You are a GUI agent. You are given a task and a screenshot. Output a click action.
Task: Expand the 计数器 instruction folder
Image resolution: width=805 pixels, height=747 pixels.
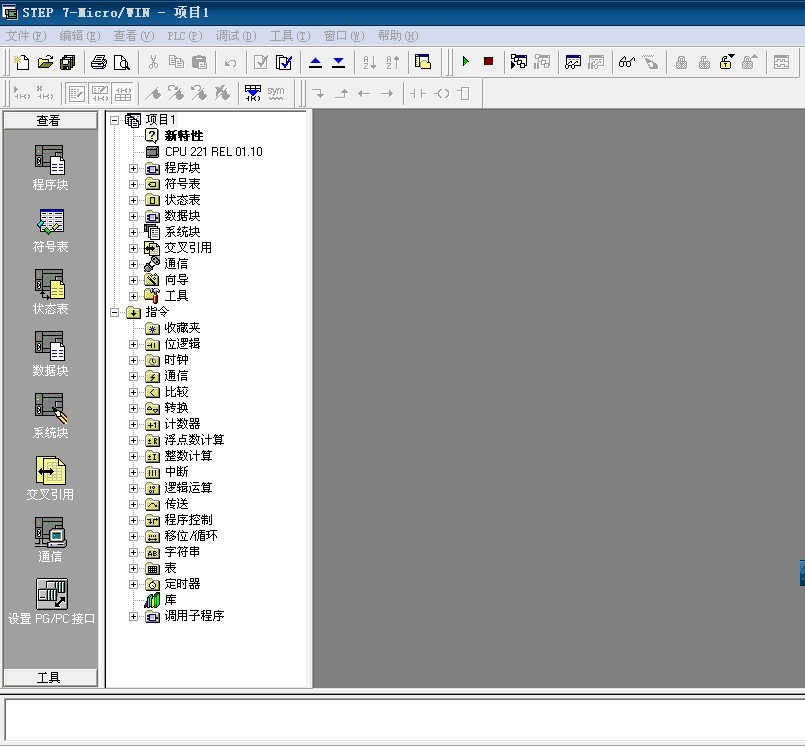pos(134,424)
